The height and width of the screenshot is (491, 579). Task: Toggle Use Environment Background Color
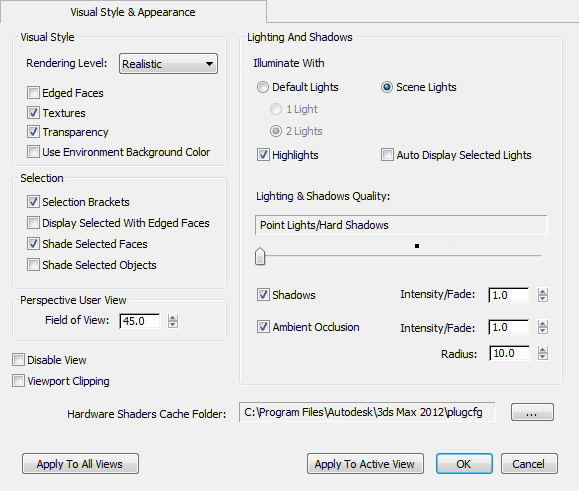[33, 151]
